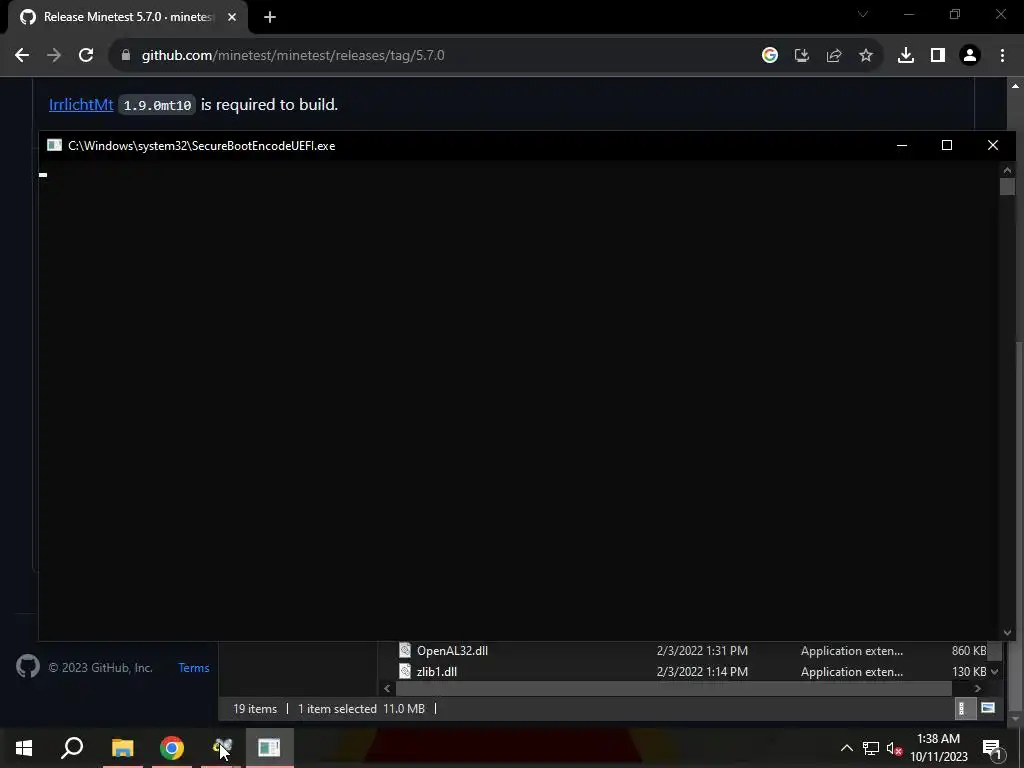Screen dimensions: 1024x768
Task: Switch File Explorer to large icons view
Action: tap(988, 709)
